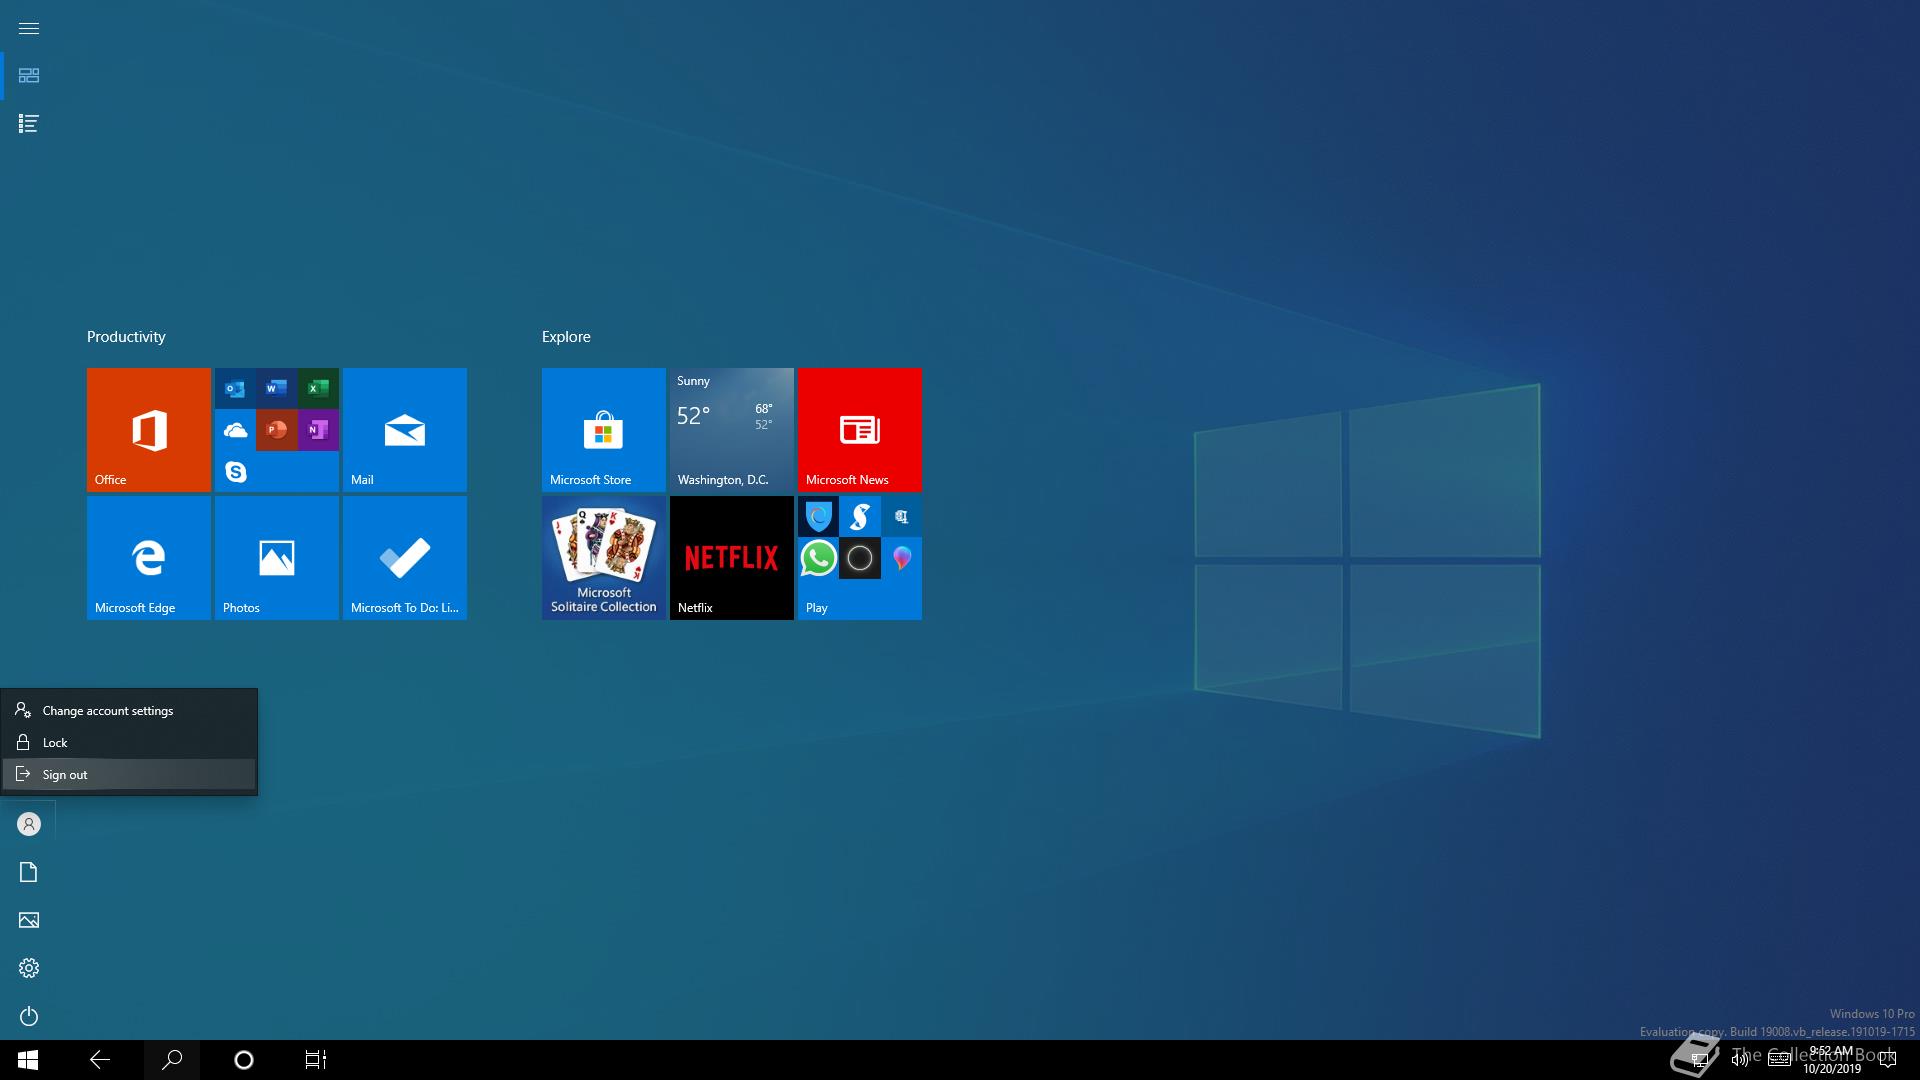Viewport: 1920px width, 1080px height.
Task: Launch Outlook from the Office folder tile
Action: [235, 388]
